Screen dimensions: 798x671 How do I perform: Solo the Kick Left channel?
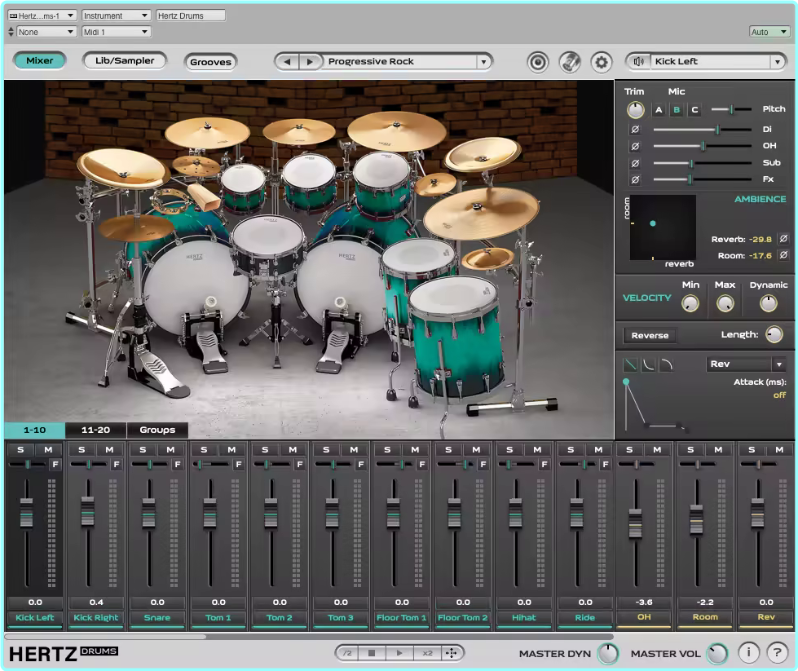20,450
